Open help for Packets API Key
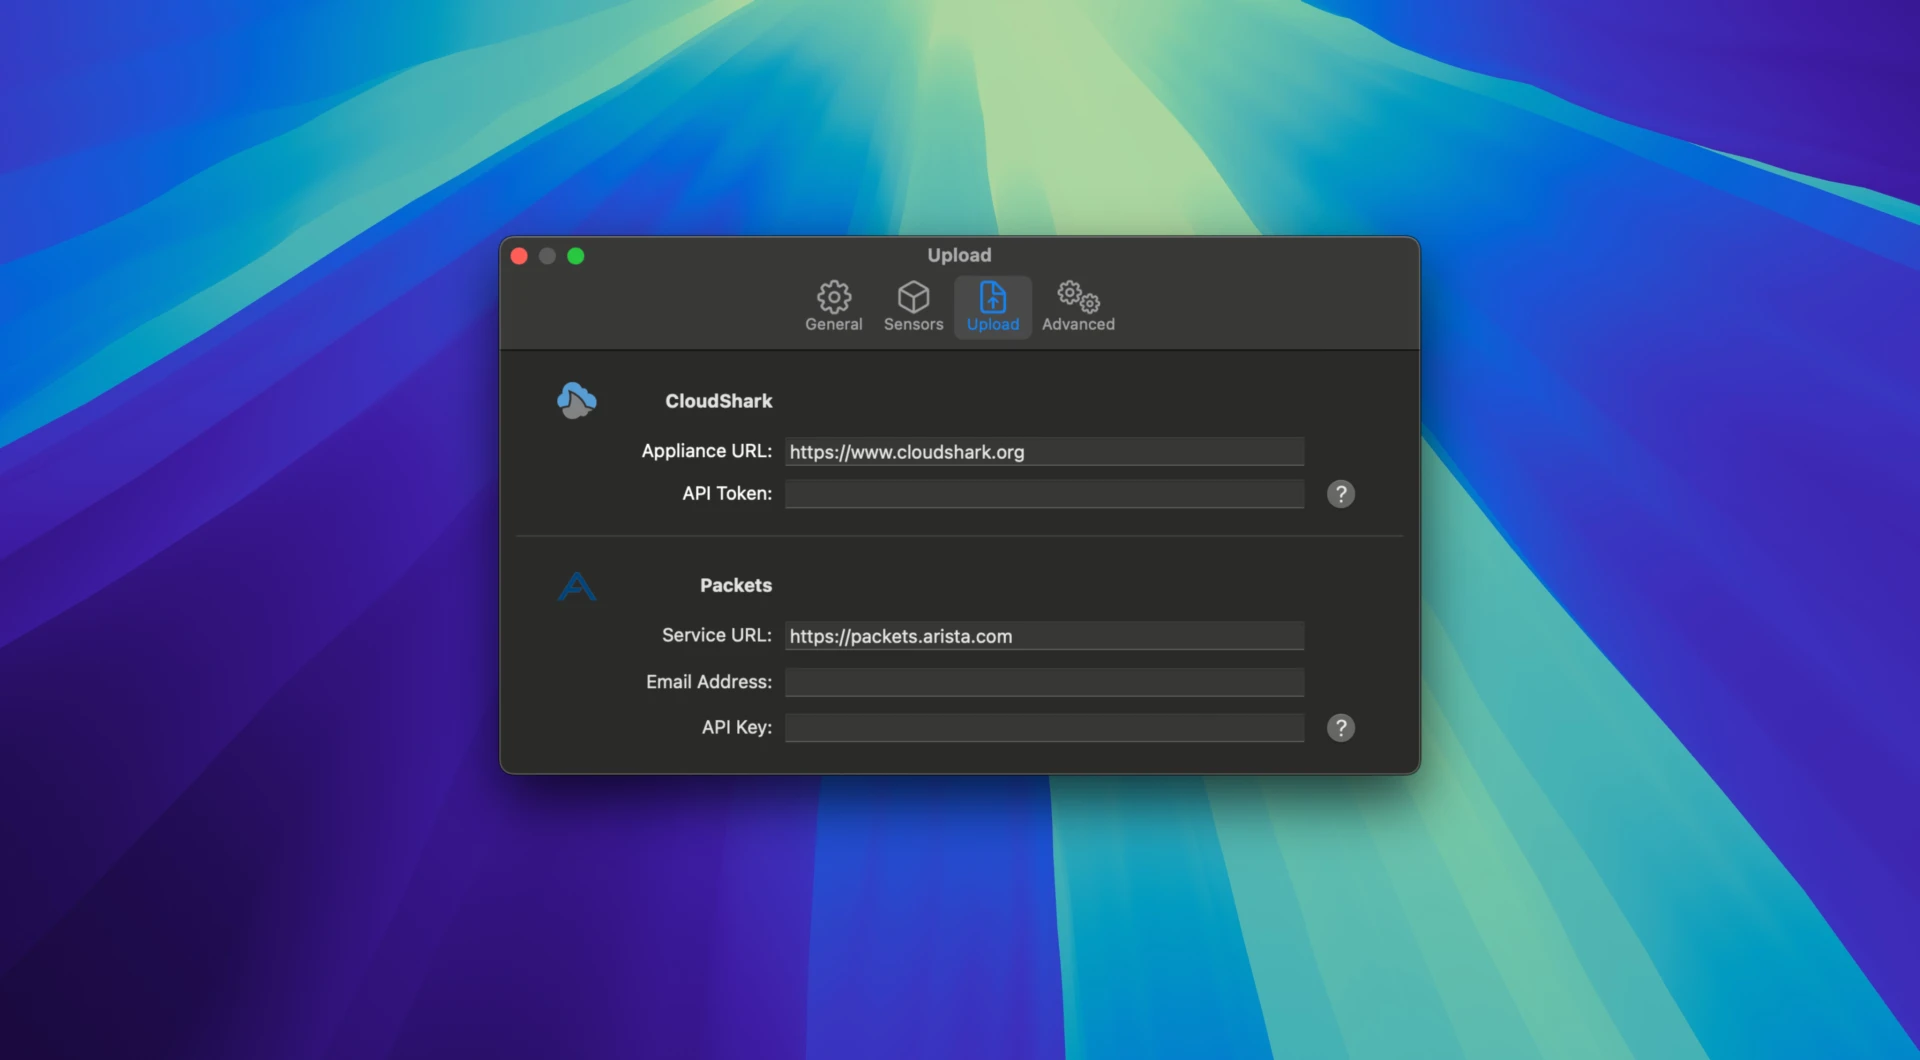1920x1060 pixels. [1340, 728]
